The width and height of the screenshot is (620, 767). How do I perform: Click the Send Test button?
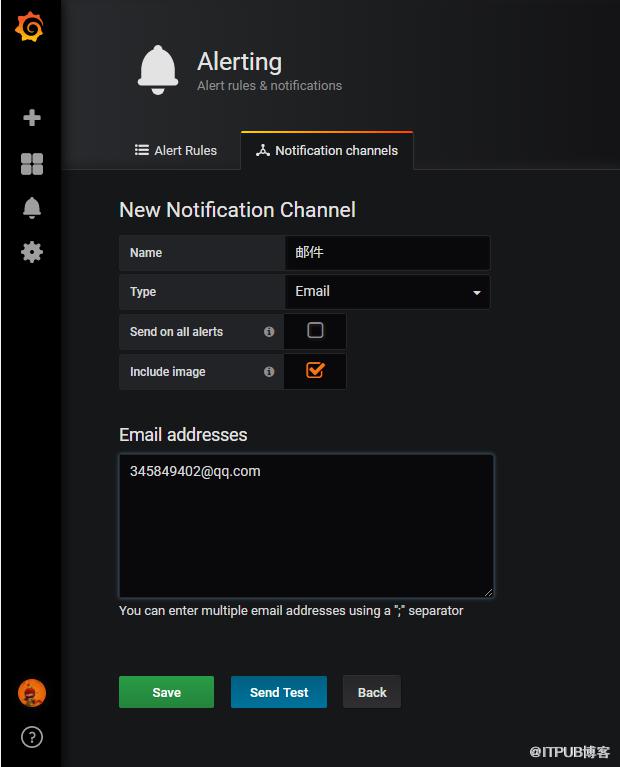[279, 692]
